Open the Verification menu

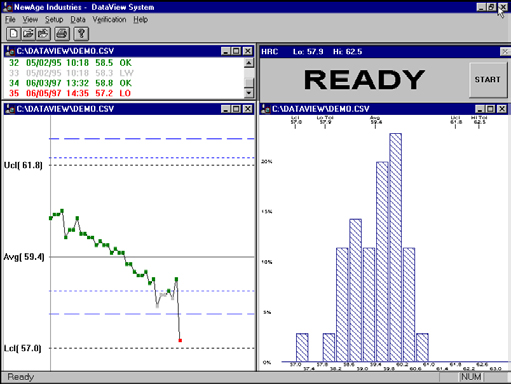pos(109,20)
